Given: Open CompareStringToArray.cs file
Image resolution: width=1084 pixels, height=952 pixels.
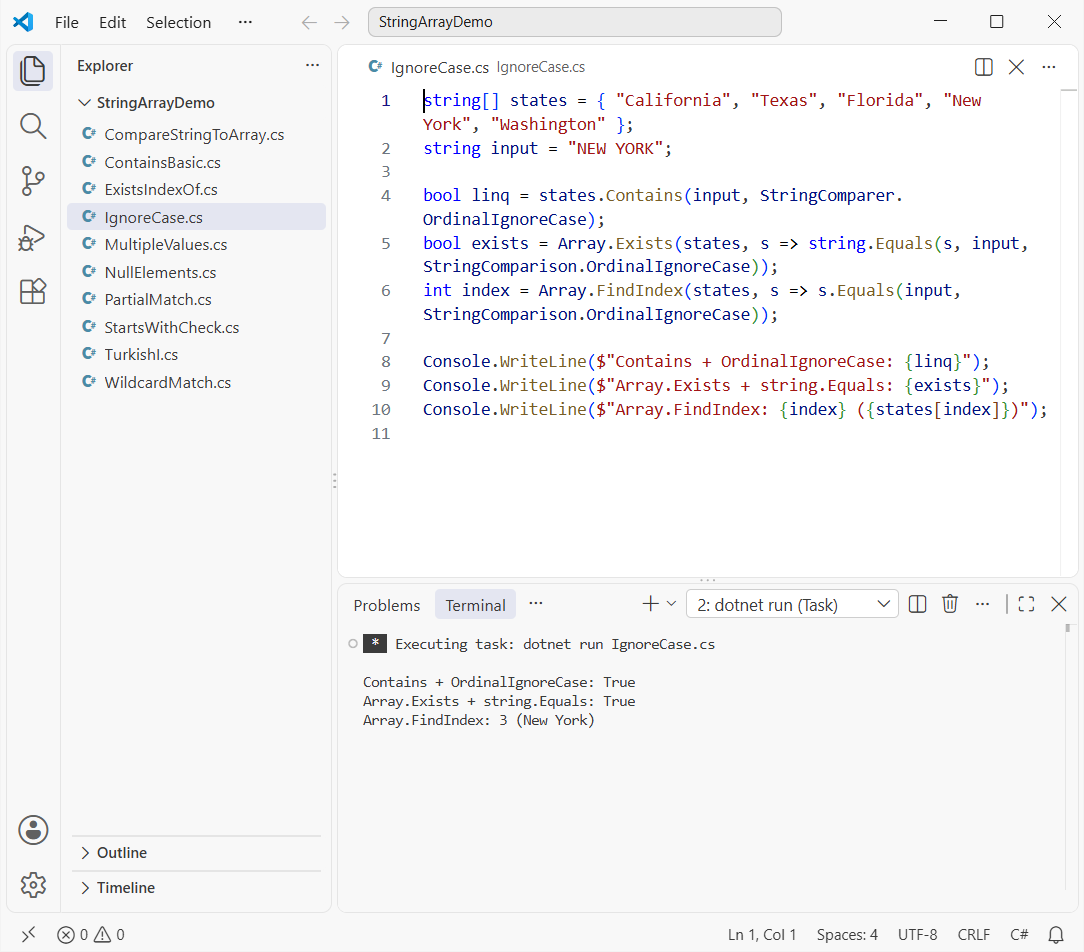Looking at the screenshot, I should 196,134.
